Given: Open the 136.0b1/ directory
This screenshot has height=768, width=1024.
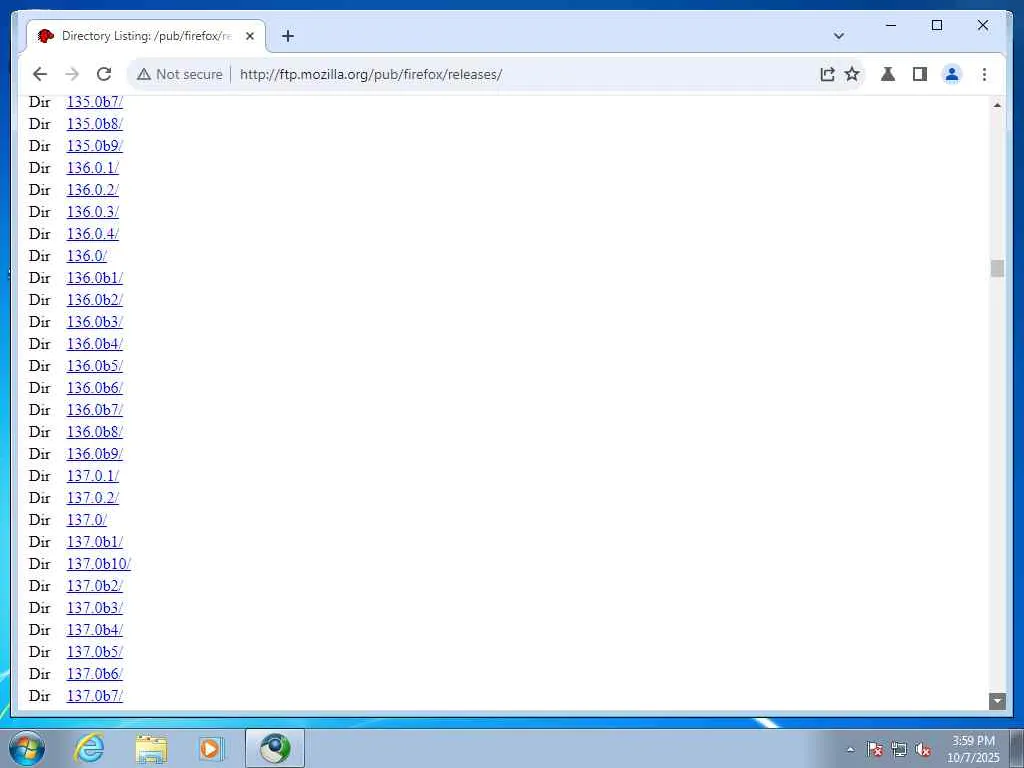Looking at the screenshot, I should (95, 278).
